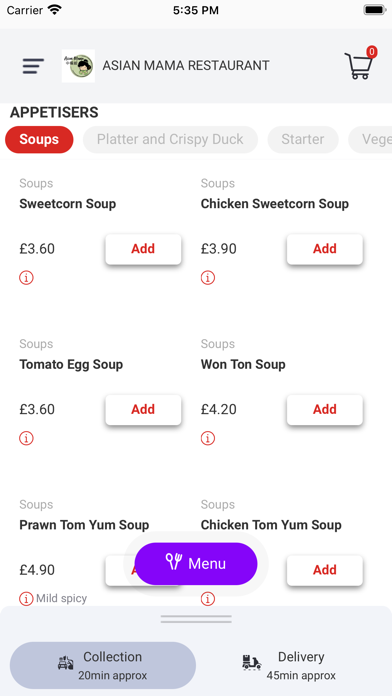
Task: Add Sweetcorn Soup to cart
Action: tap(143, 249)
